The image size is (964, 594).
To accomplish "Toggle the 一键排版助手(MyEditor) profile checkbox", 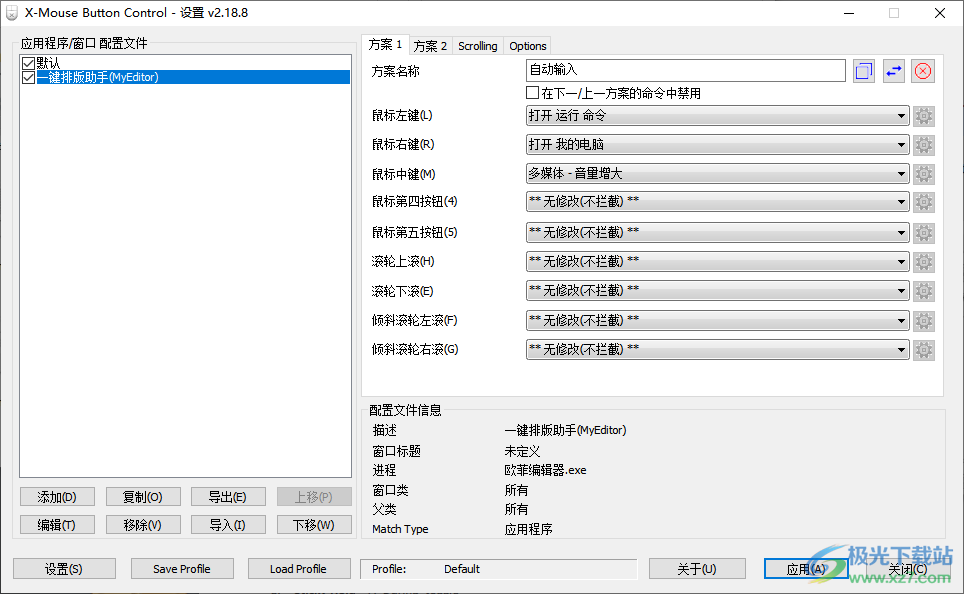I will 28,77.
